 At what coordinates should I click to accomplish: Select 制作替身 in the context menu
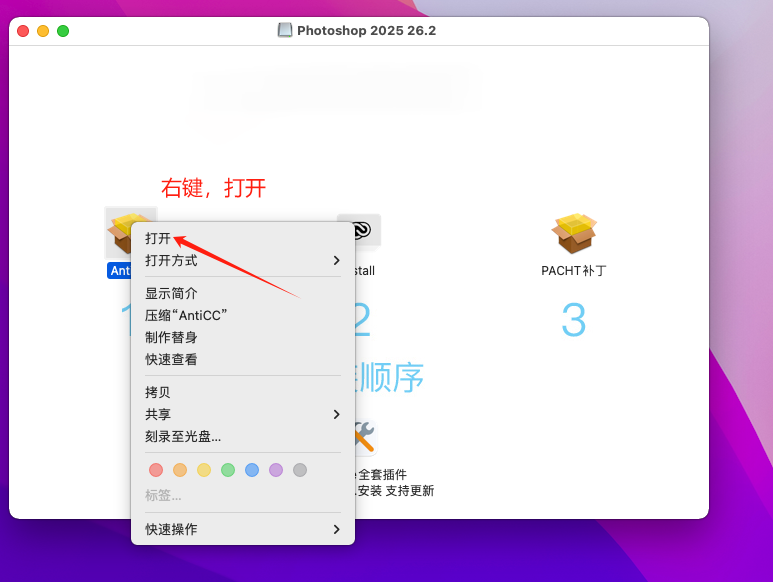[243, 338]
